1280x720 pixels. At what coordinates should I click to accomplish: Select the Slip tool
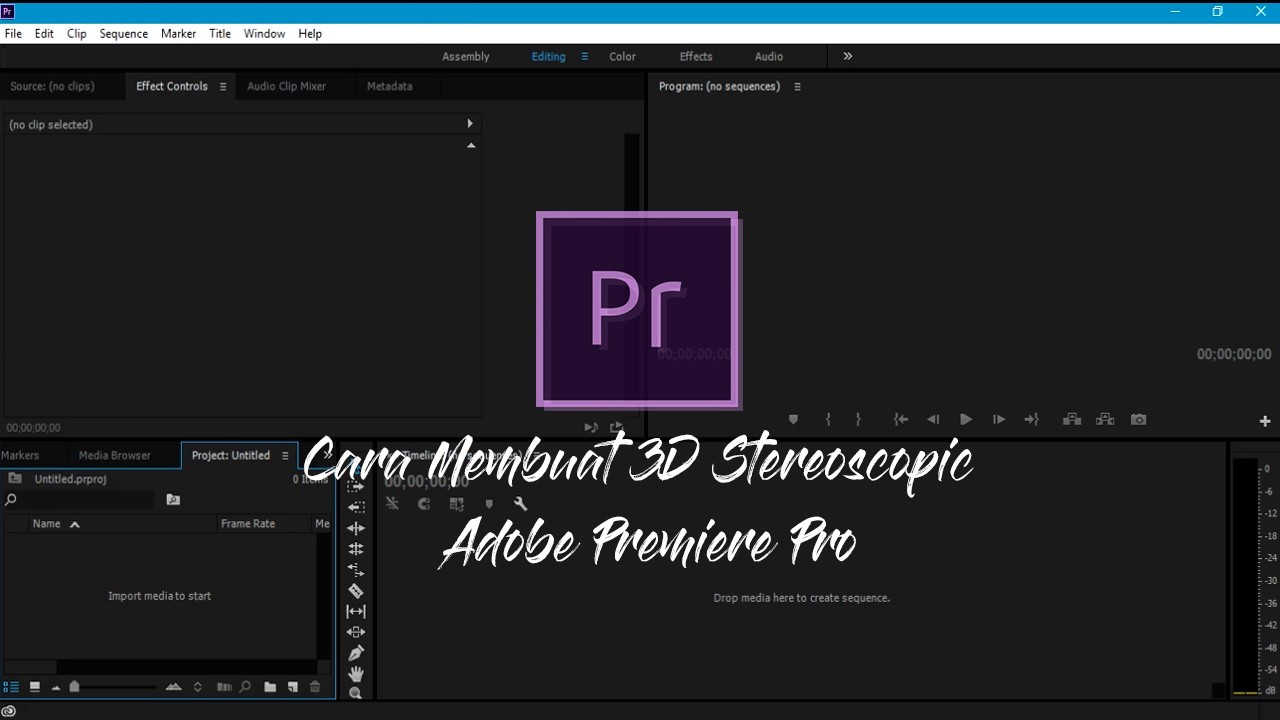click(356, 611)
